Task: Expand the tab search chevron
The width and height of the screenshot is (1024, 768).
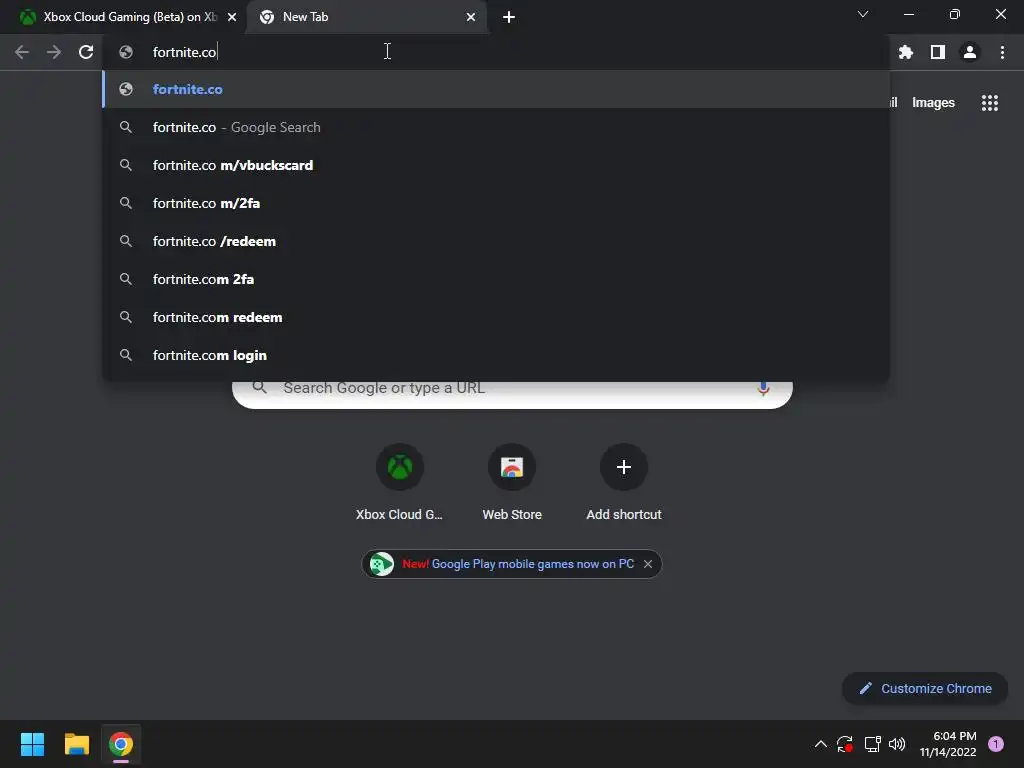Action: click(863, 14)
